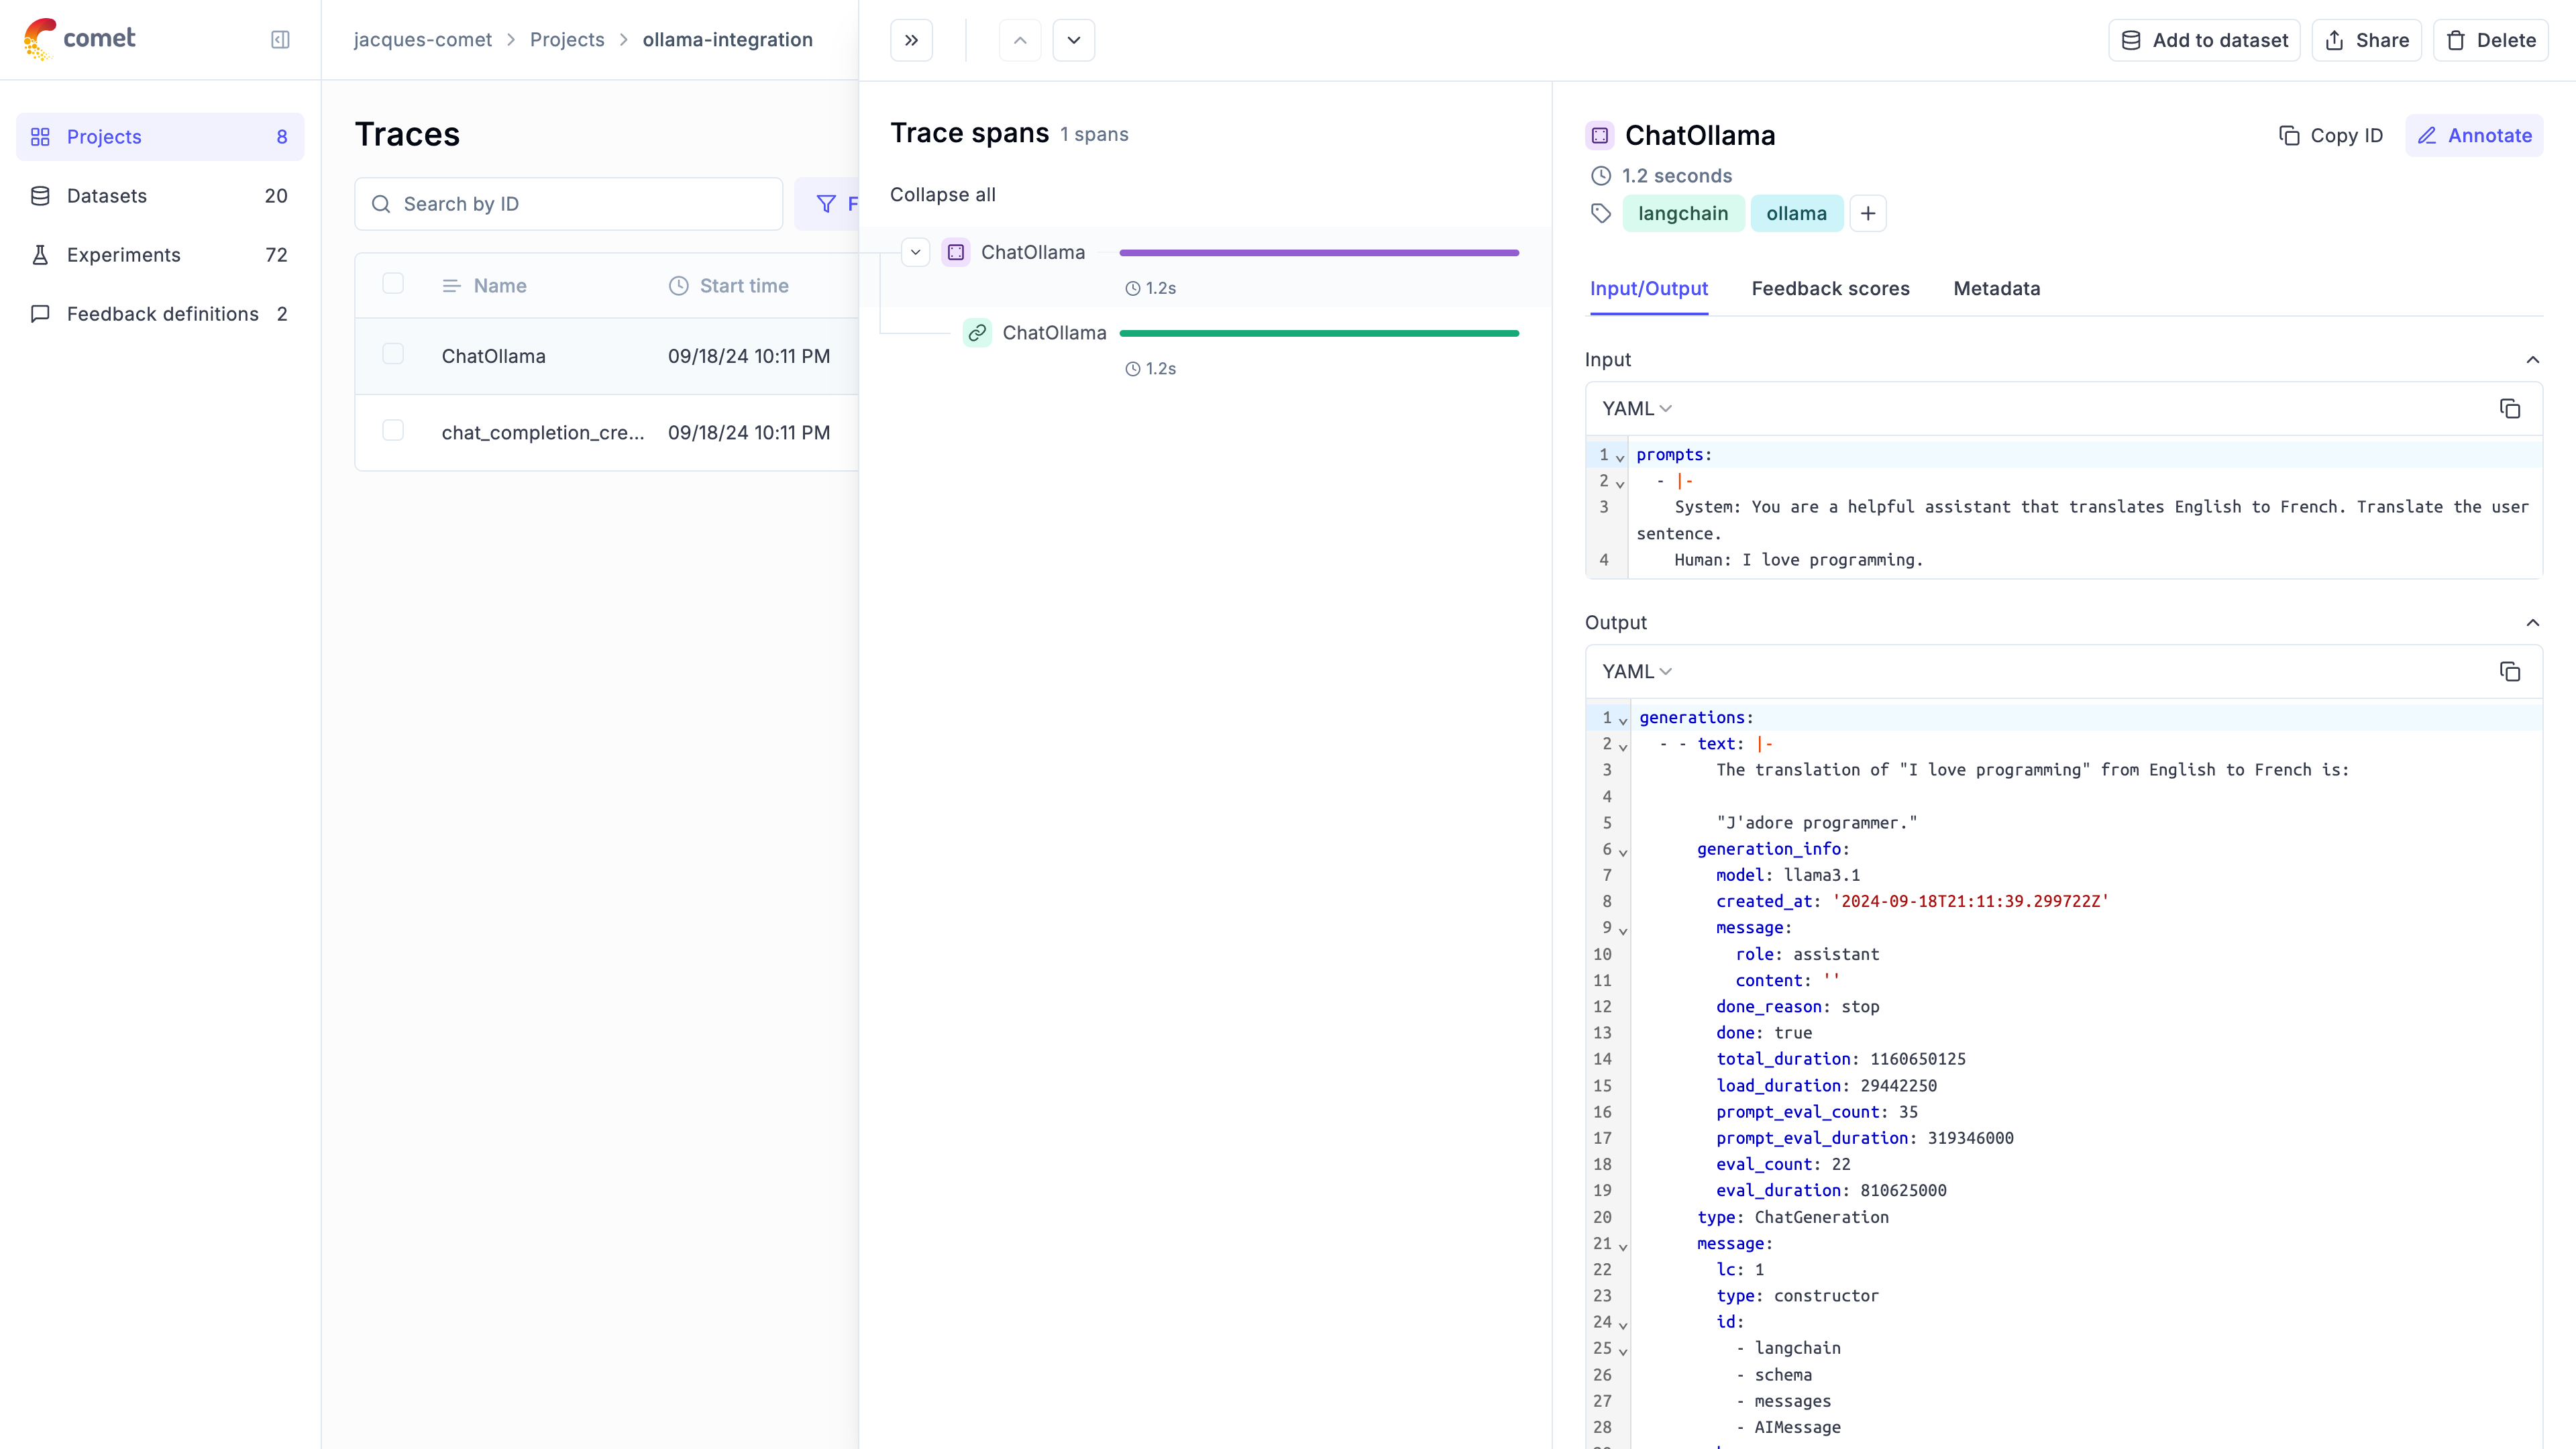Go to next trace with down arrow
The image size is (2576, 1449).
point(1073,40)
